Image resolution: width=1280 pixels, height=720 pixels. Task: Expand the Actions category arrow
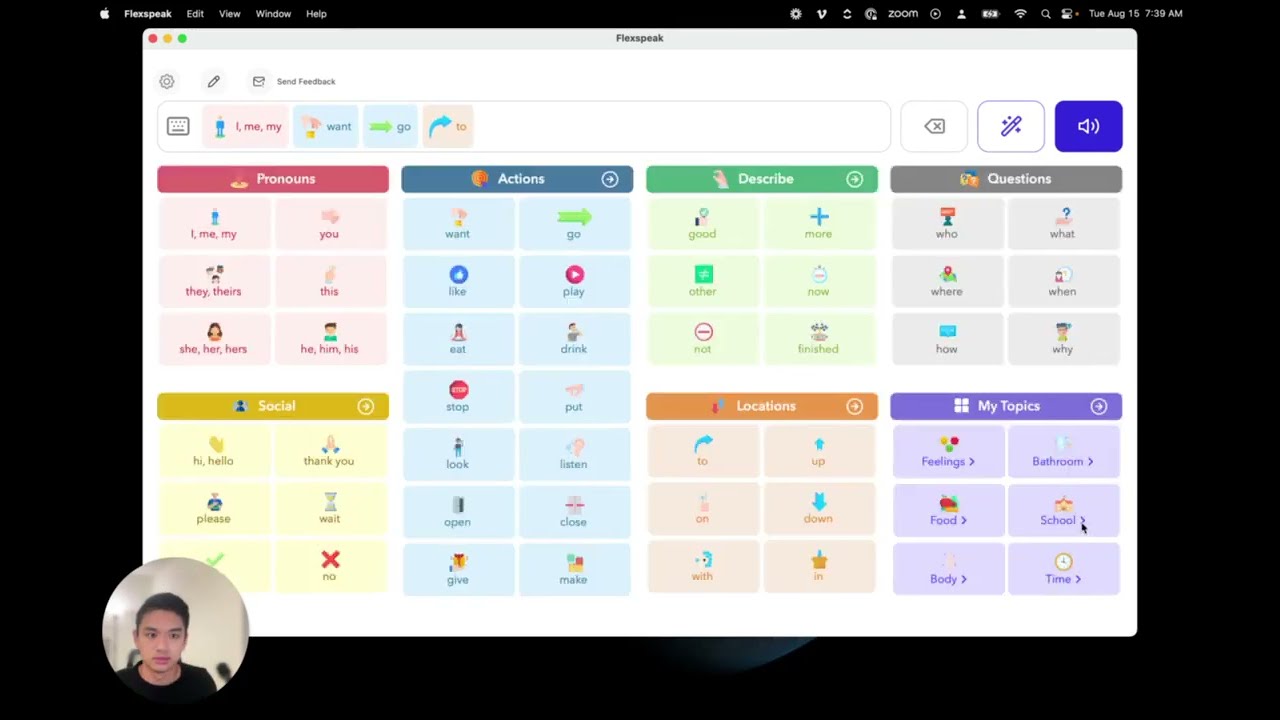pos(610,179)
